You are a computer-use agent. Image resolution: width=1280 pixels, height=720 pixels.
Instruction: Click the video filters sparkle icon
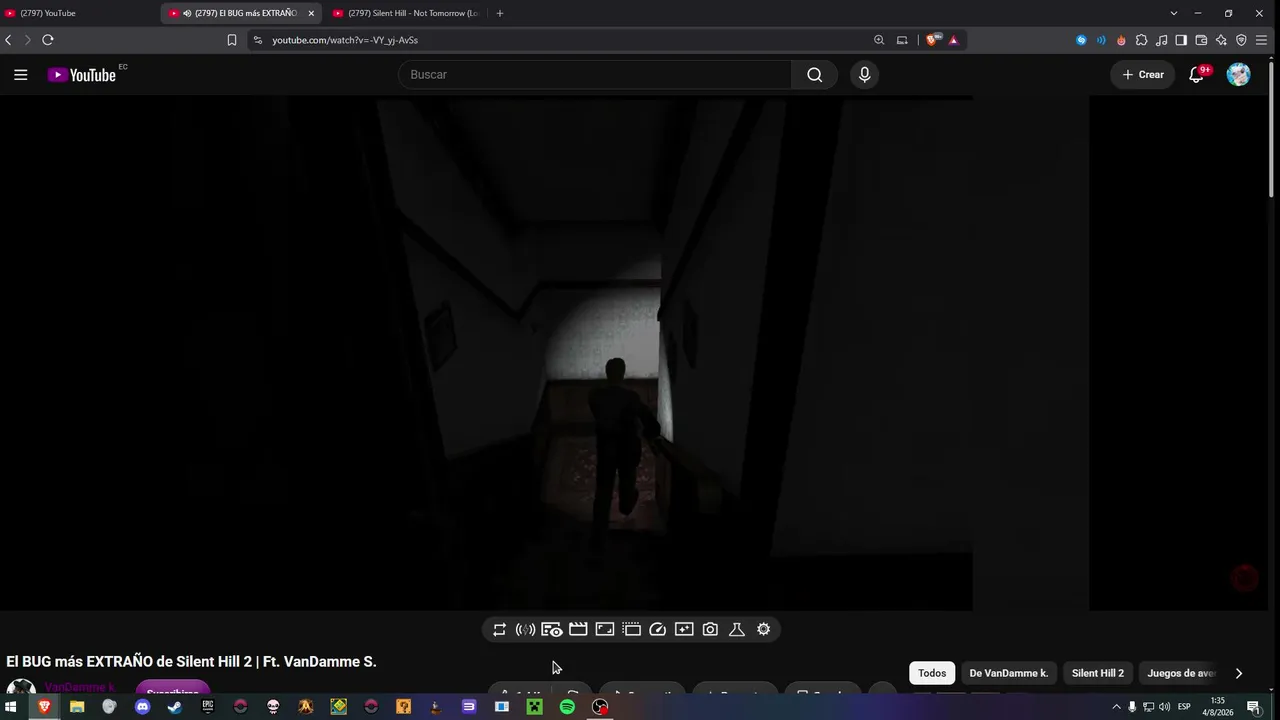(684, 629)
